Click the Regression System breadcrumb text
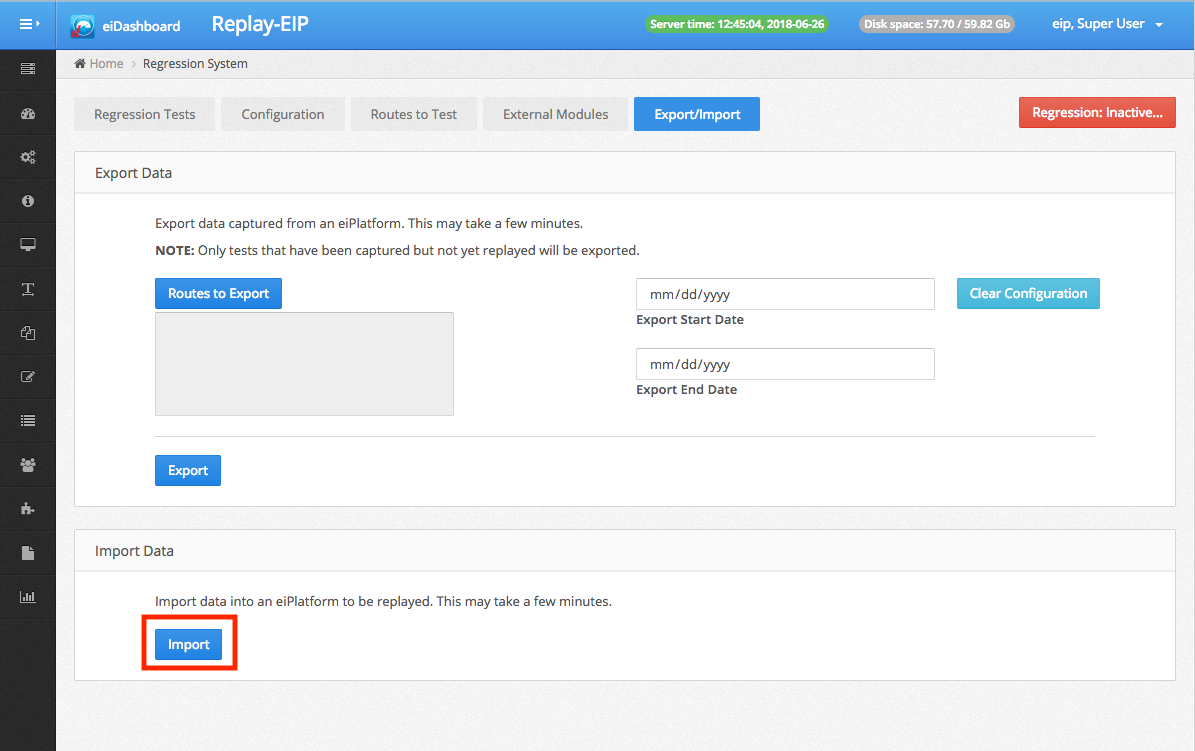Screen dimensions: 1195x751 (195, 63)
